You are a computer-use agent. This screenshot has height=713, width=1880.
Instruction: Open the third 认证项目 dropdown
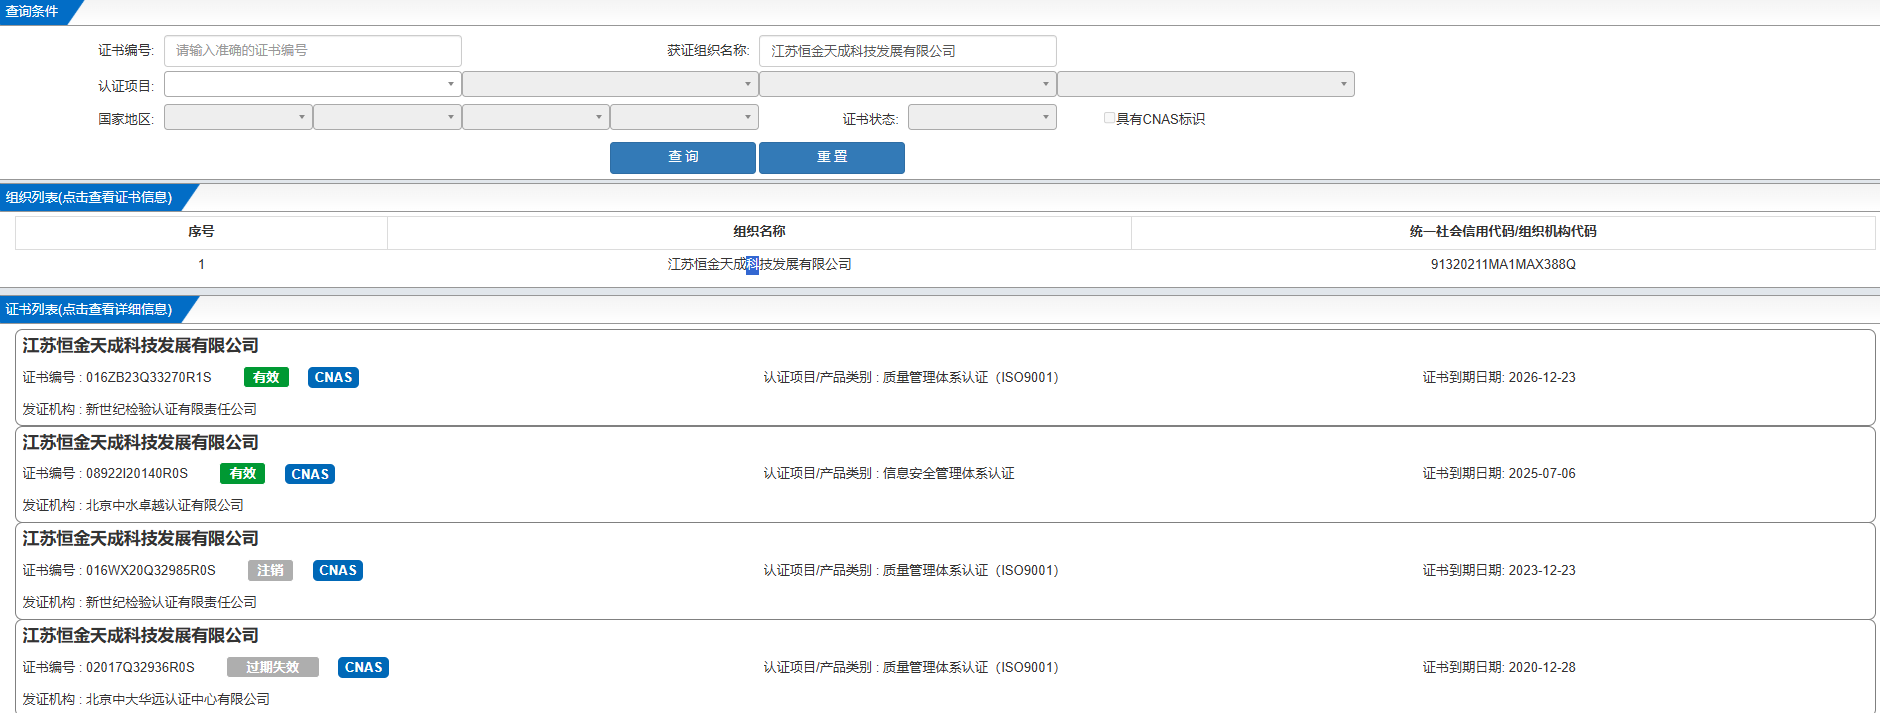(907, 84)
